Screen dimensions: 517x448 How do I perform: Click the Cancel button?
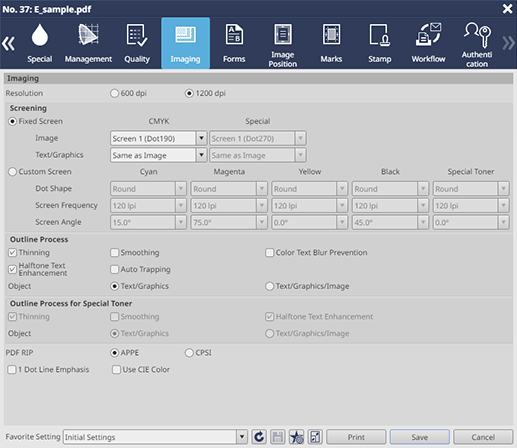point(483,437)
